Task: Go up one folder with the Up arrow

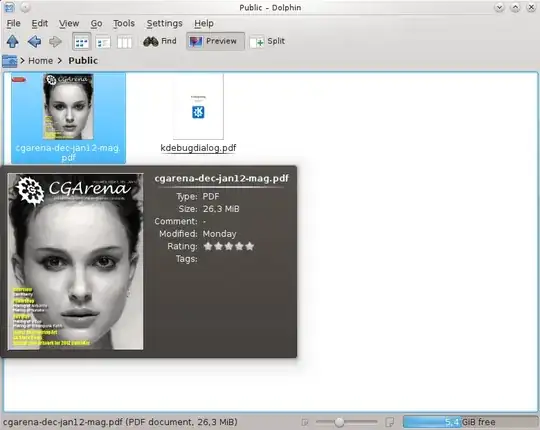Action: tap(13, 41)
